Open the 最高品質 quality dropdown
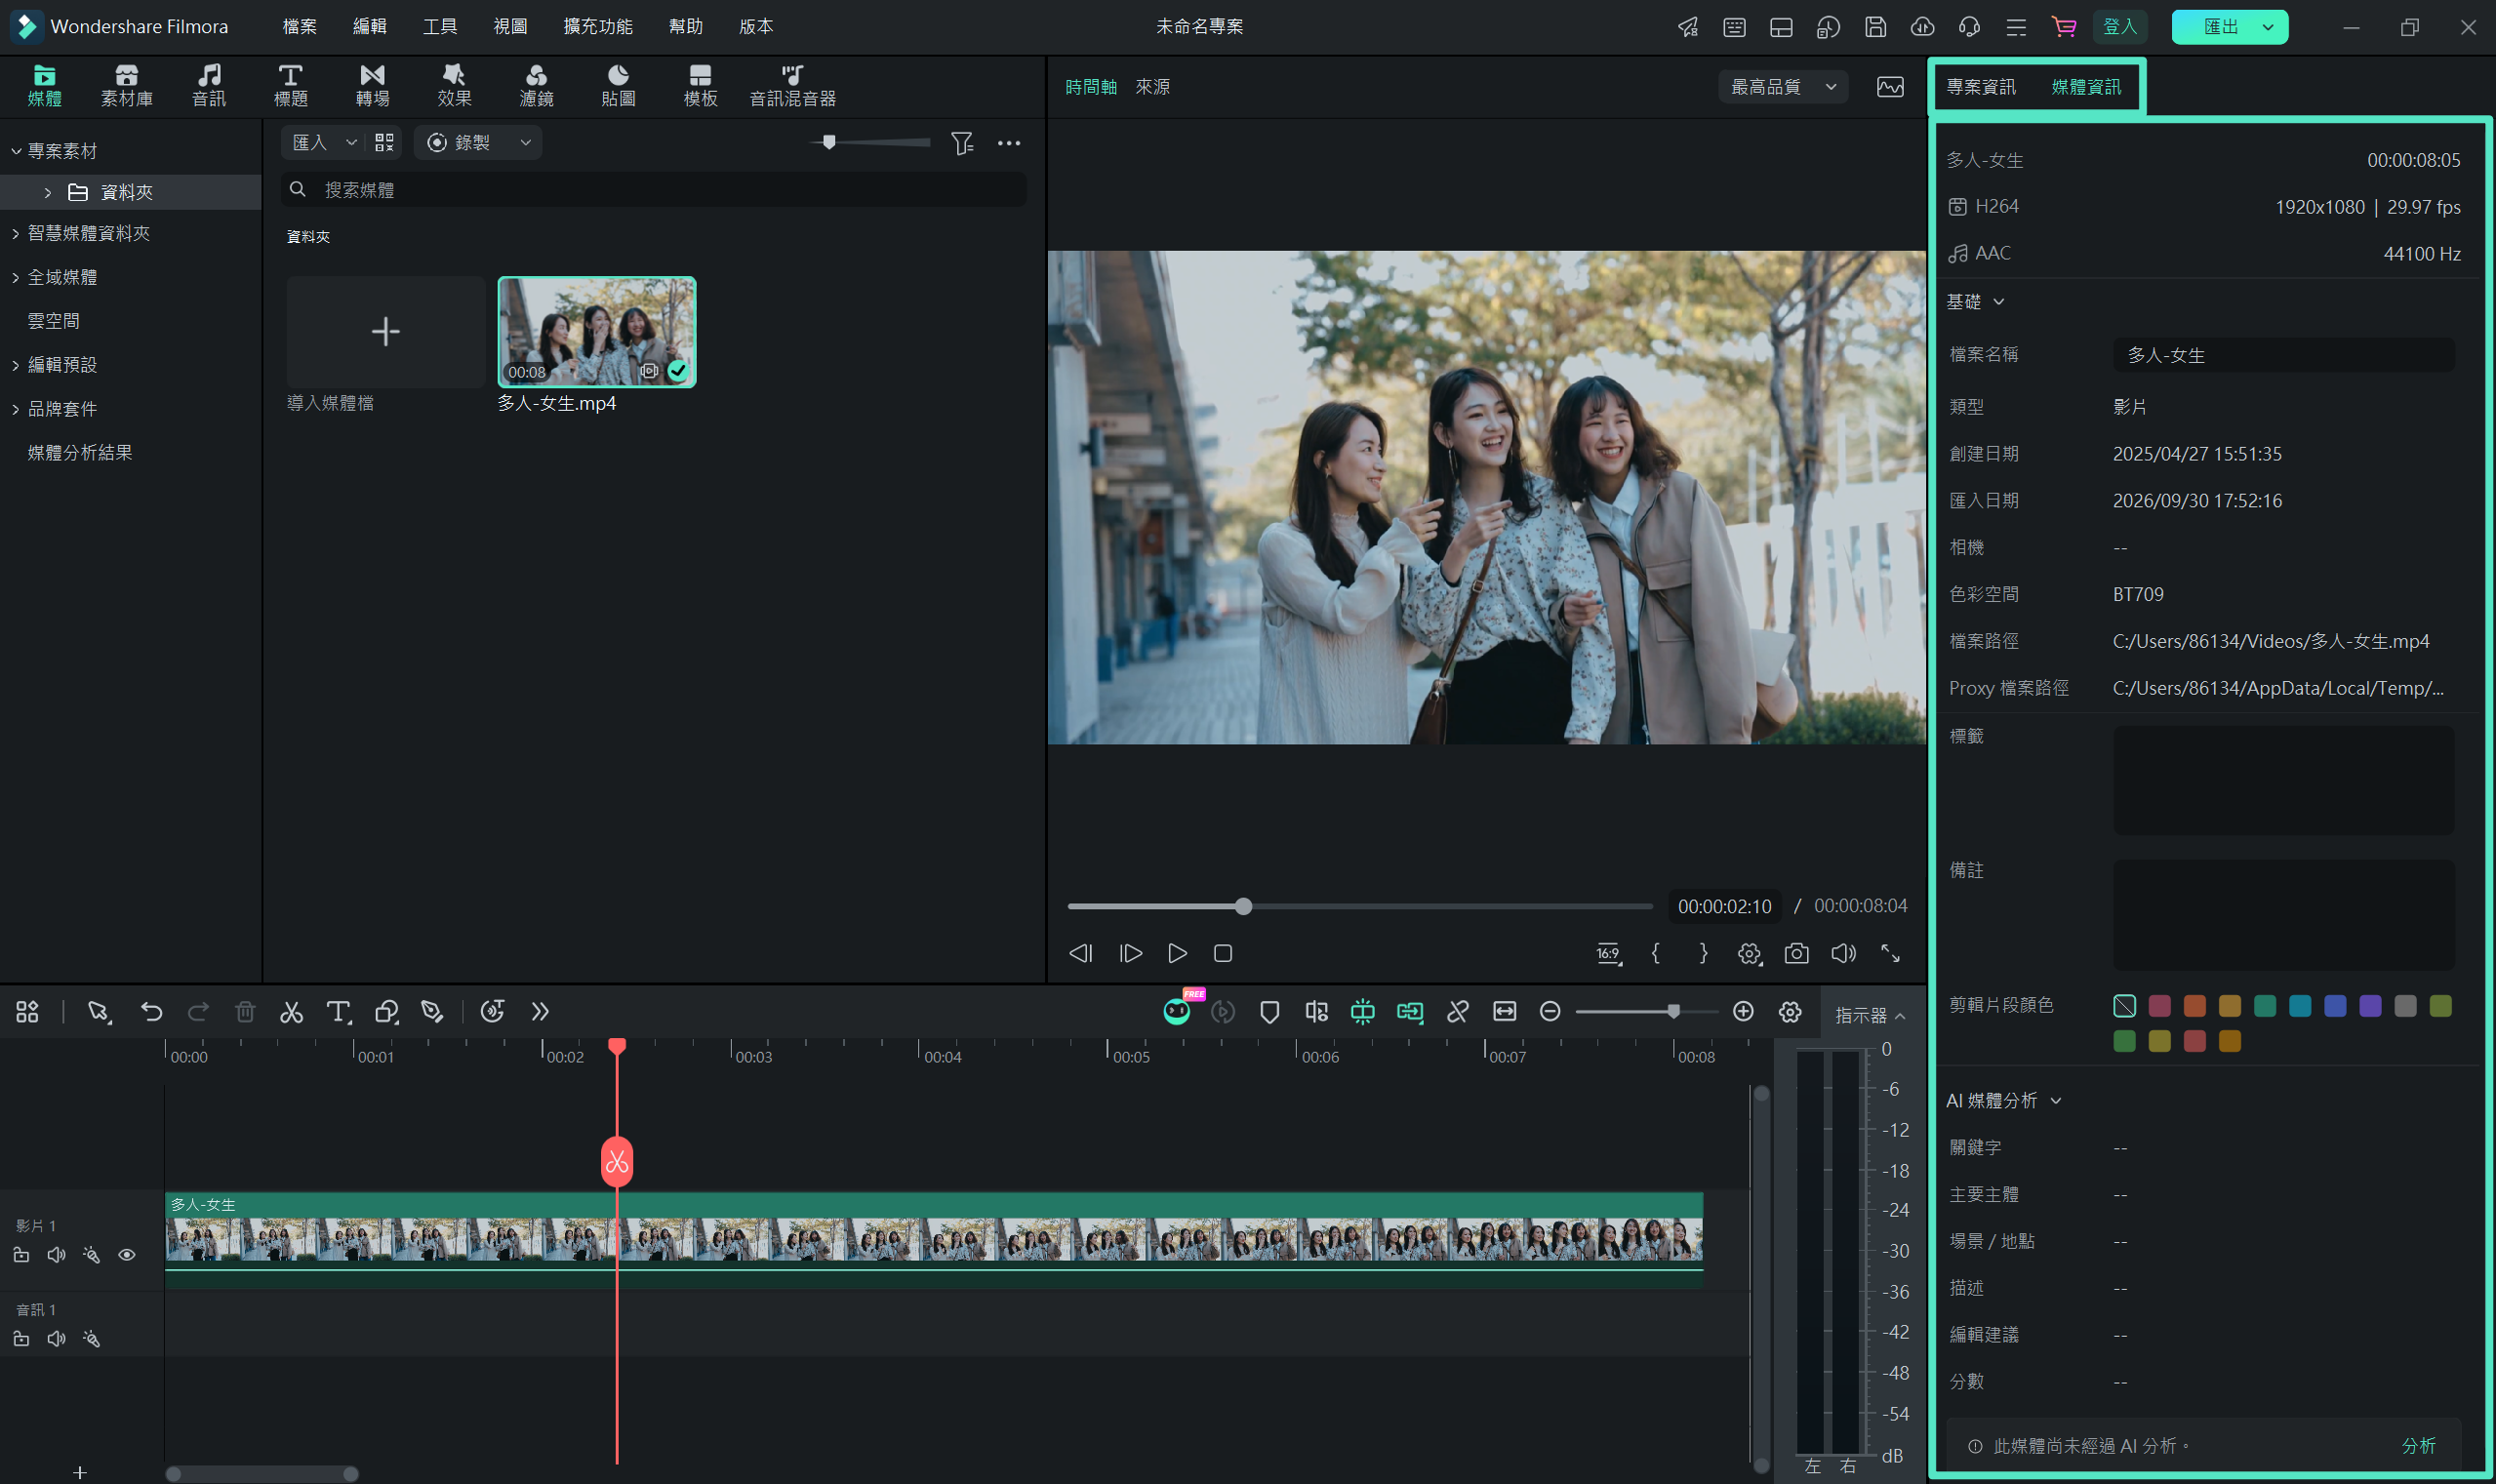This screenshot has height=1484, width=2496. pos(1783,87)
